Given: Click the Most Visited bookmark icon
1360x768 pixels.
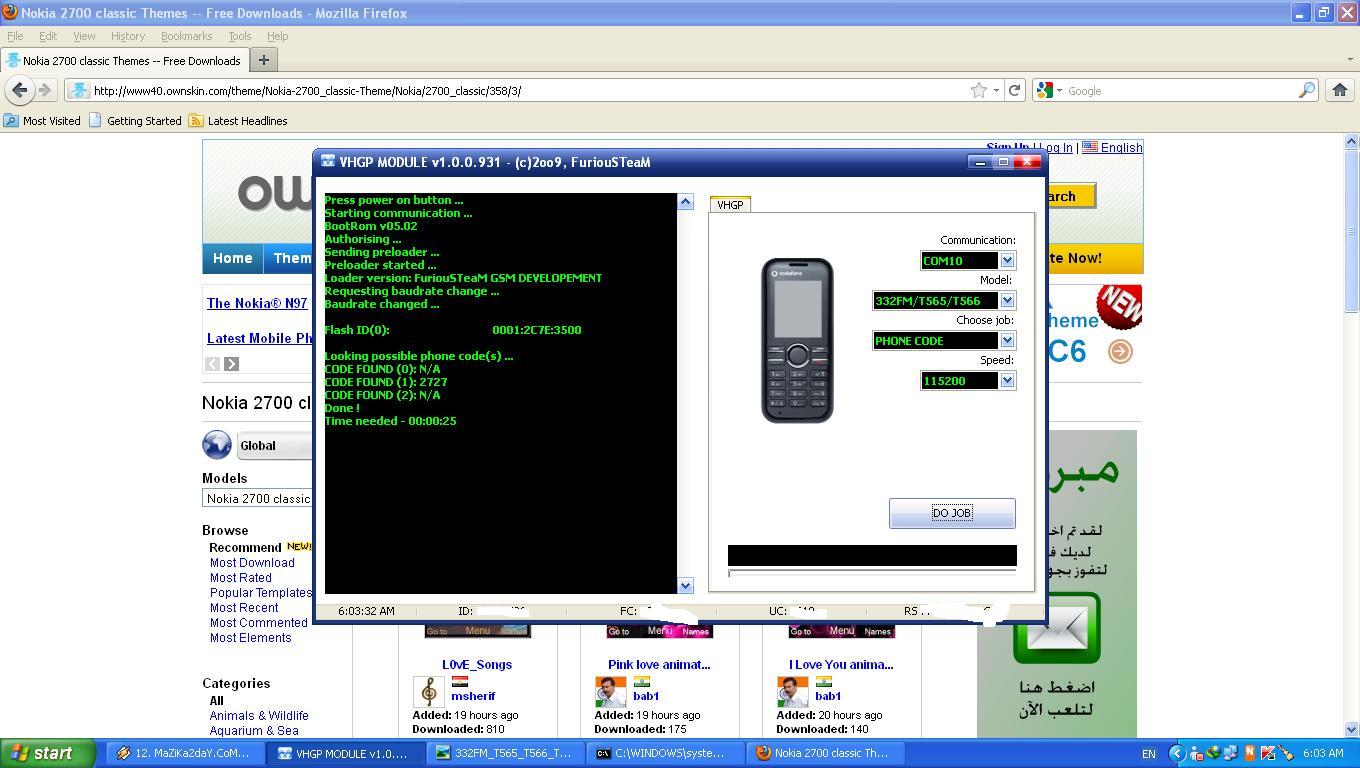Looking at the screenshot, I should 11,120.
